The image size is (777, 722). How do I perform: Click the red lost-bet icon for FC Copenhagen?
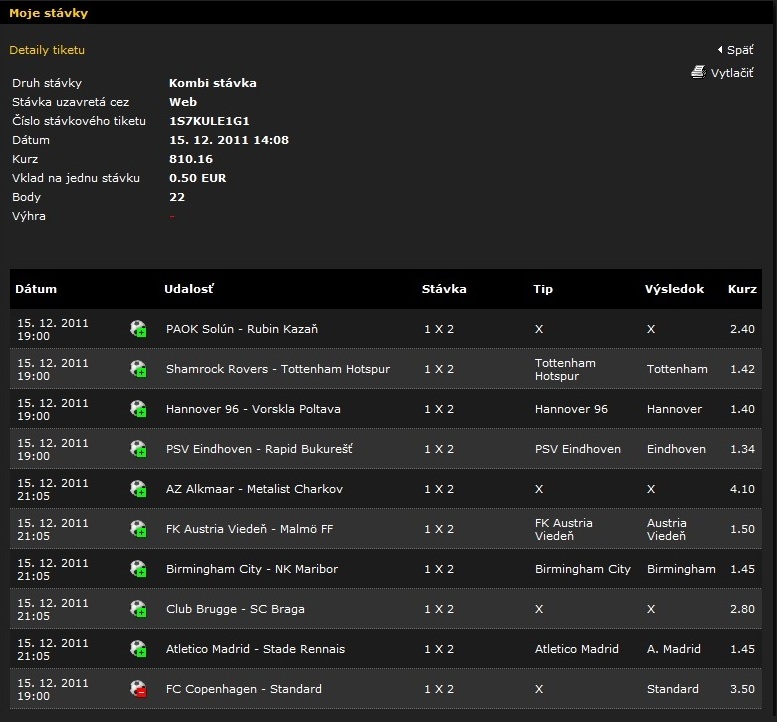[138, 689]
